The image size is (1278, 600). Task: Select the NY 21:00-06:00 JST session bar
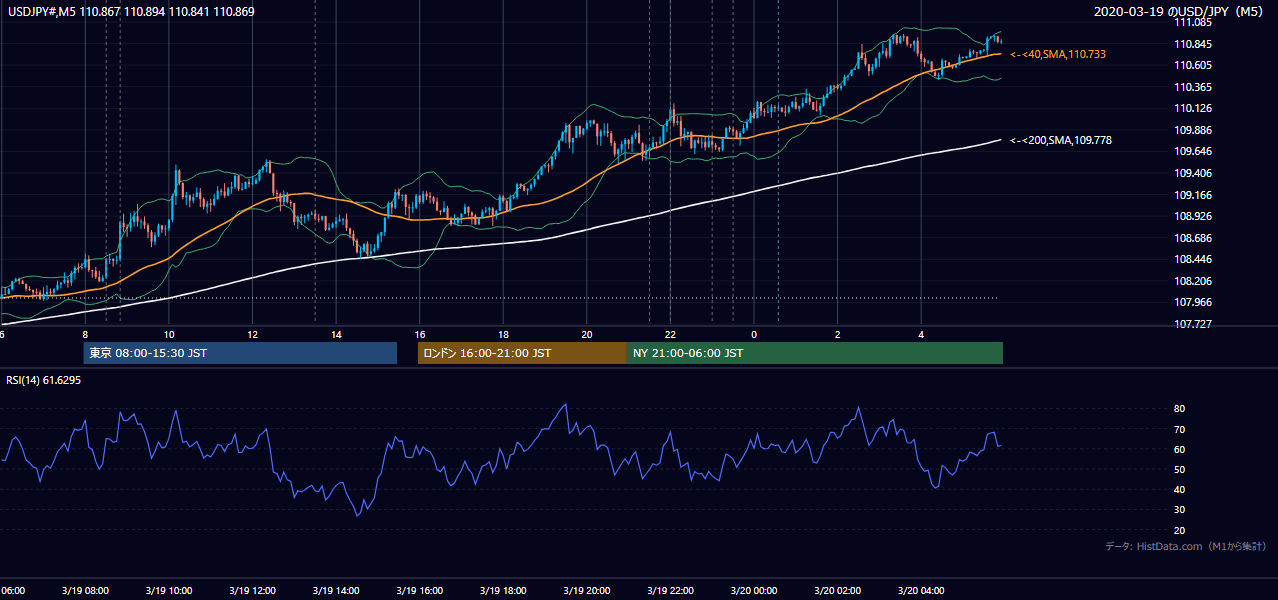pyautogui.click(x=815, y=353)
